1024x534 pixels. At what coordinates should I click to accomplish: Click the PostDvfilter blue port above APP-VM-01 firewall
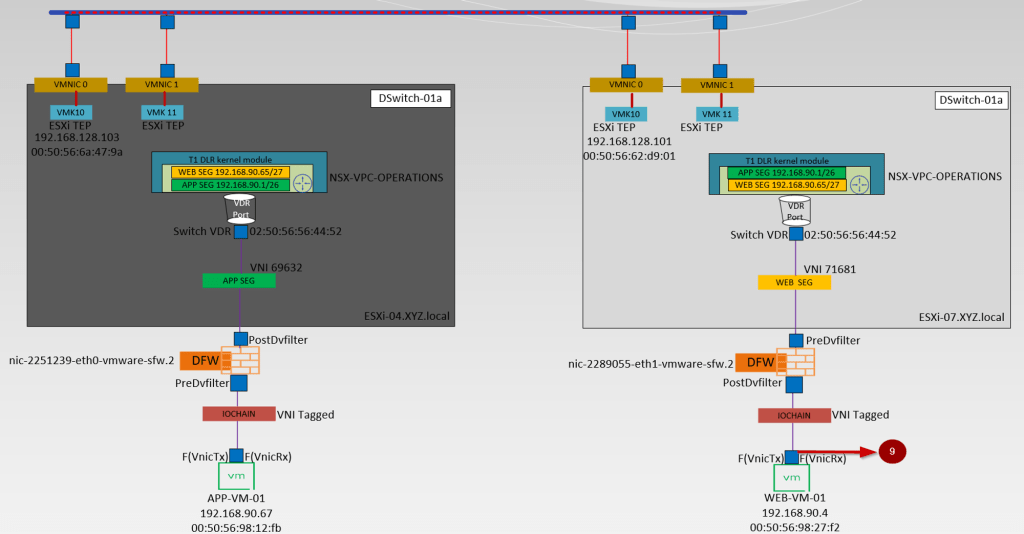(240, 339)
